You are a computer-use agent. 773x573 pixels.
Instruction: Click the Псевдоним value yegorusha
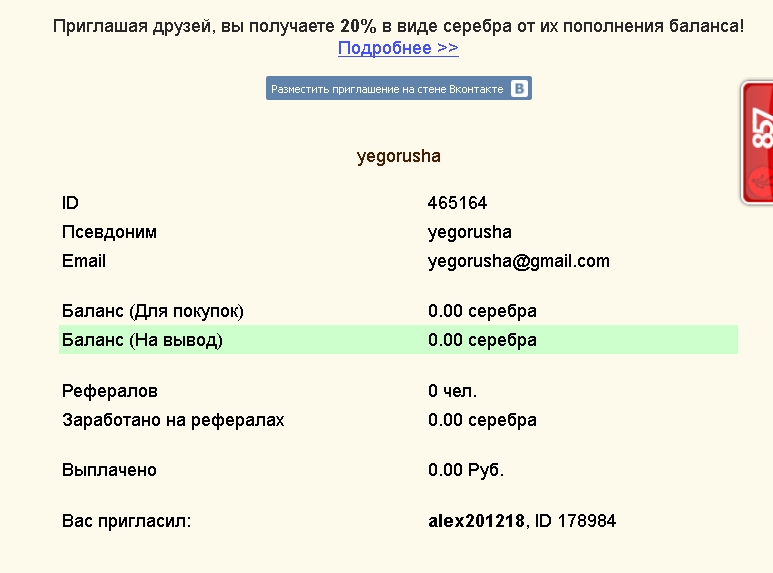pos(469,232)
